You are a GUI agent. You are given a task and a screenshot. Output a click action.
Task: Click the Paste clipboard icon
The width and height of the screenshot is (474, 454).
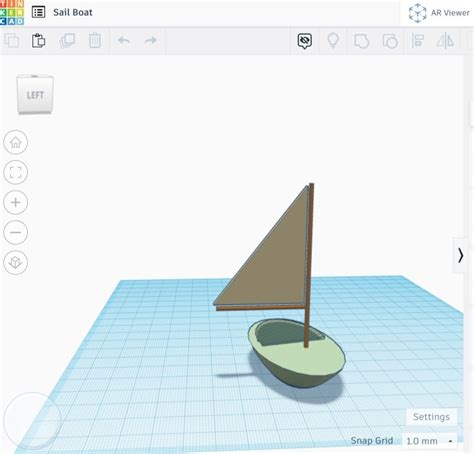[38, 41]
